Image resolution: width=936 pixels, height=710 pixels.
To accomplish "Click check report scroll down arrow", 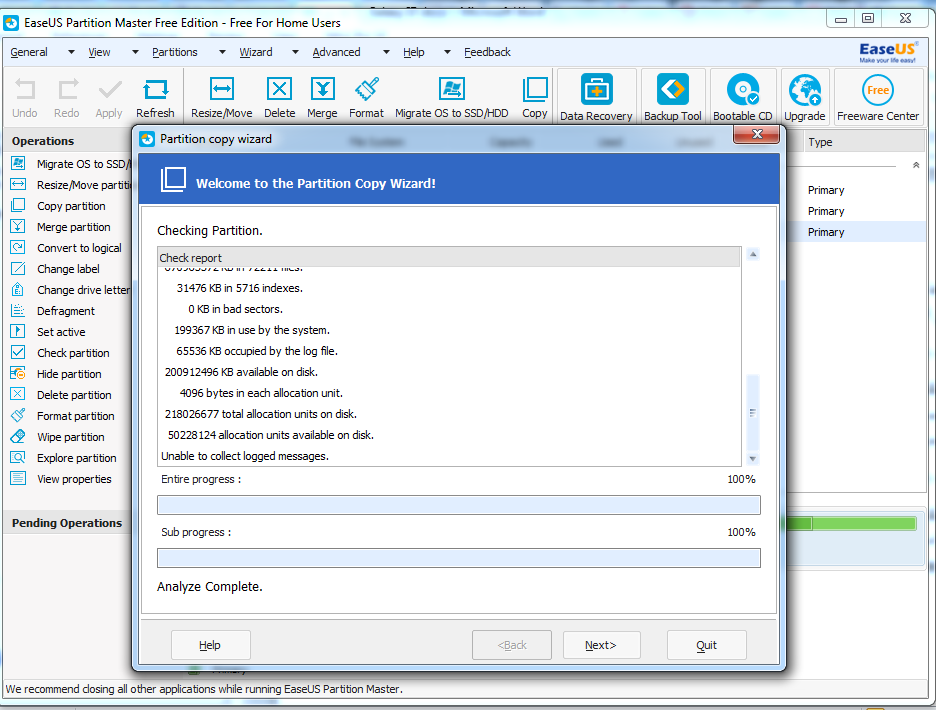I will pyautogui.click(x=753, y=459).
